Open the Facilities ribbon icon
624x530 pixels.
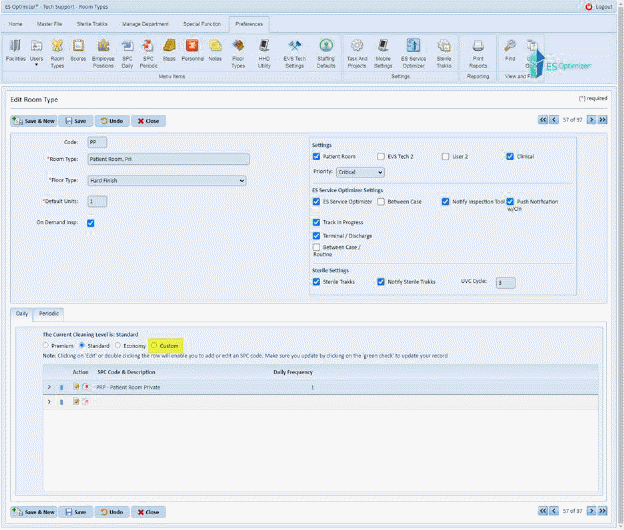pos(16,51)
